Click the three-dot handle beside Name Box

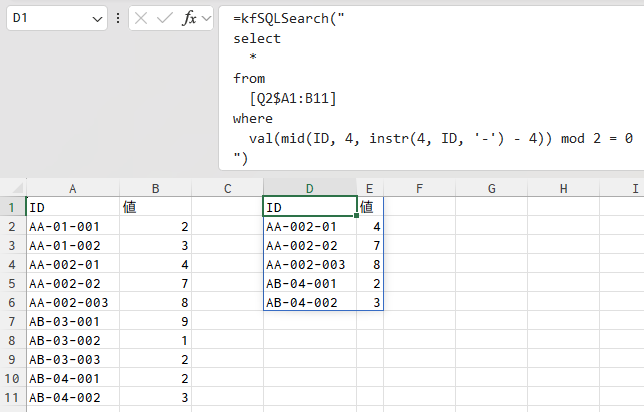118,18
